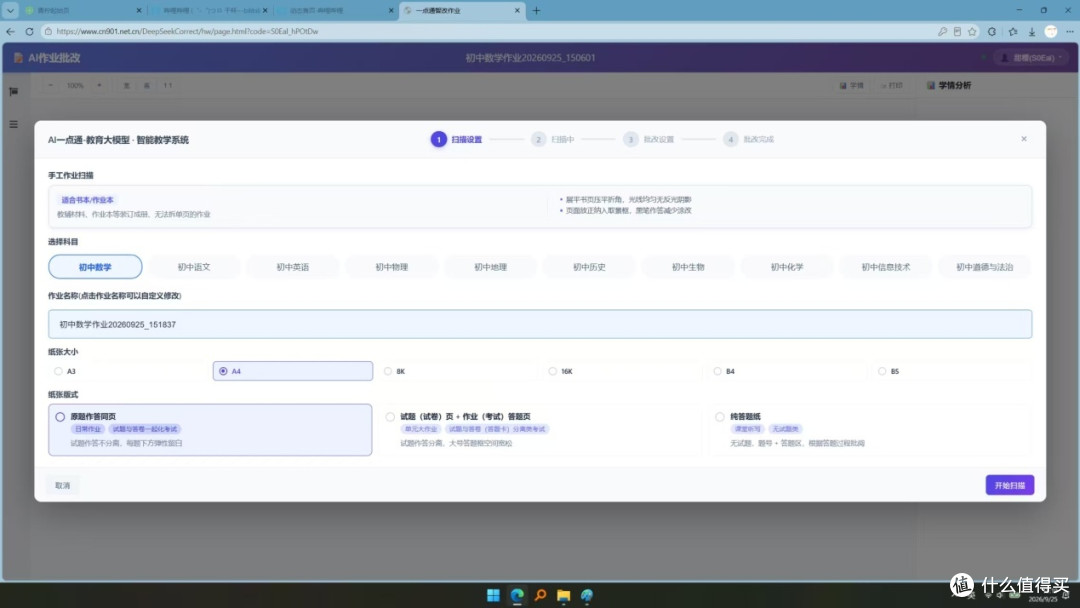Open the browser downloads icon
1080x608 pixels.
[1032, 32]
